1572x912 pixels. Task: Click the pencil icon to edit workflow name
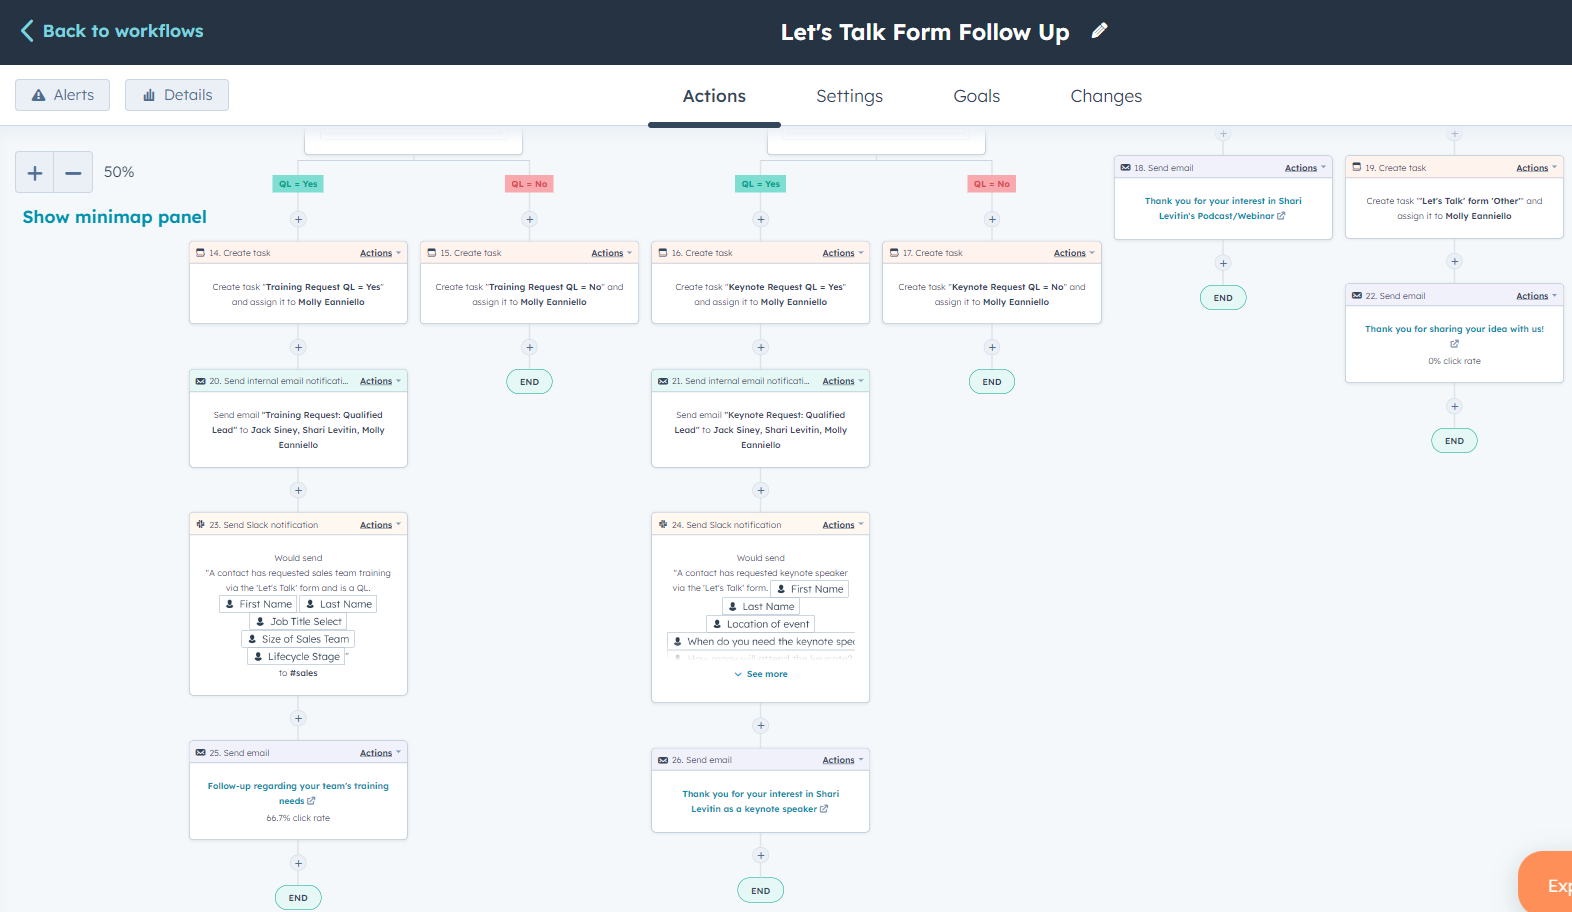pyautogui.click(x=1099, y=31)
